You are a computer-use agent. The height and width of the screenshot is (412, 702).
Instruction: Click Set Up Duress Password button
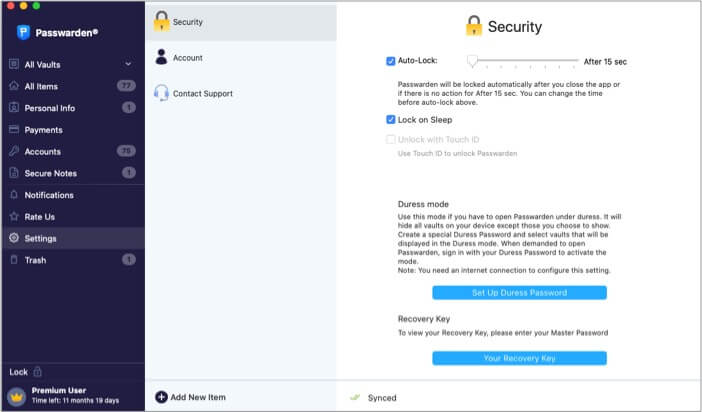click(x=519, y=292)
